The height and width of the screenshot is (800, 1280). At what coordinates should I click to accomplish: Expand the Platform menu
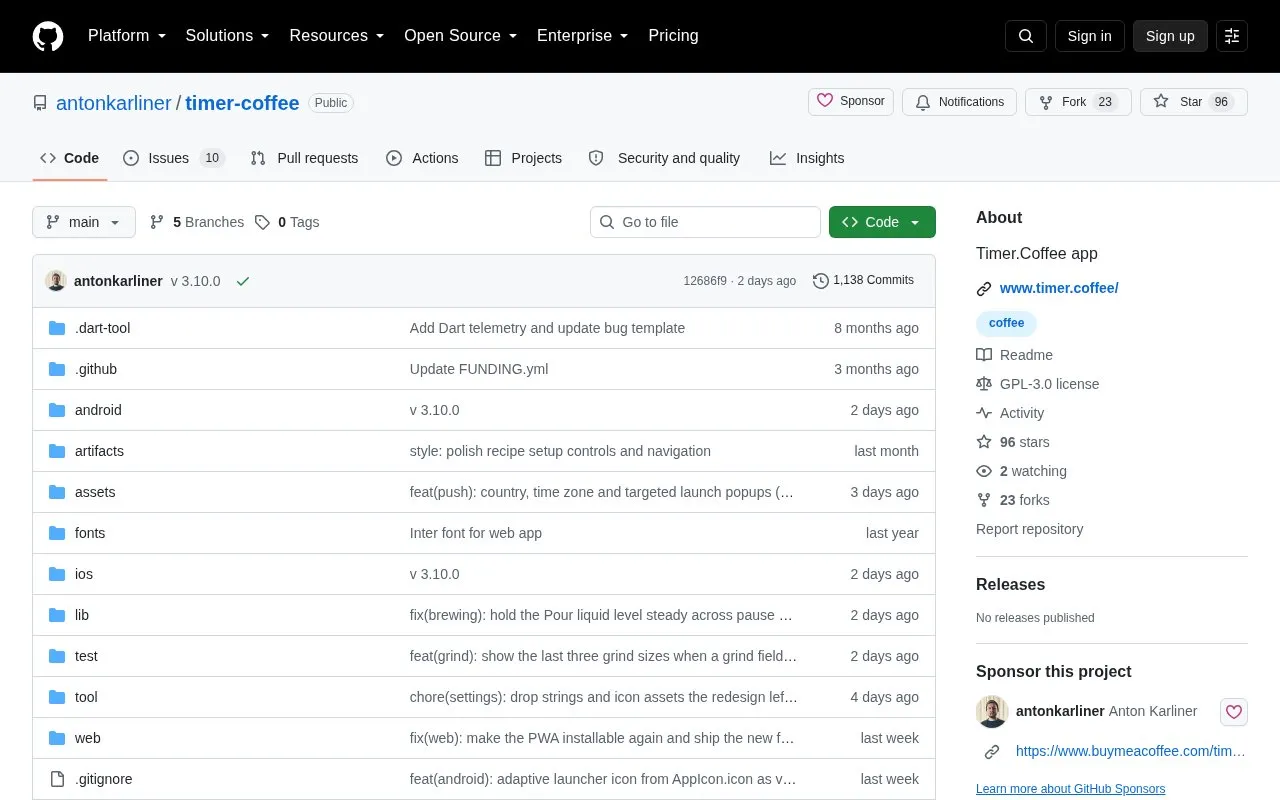127,36
